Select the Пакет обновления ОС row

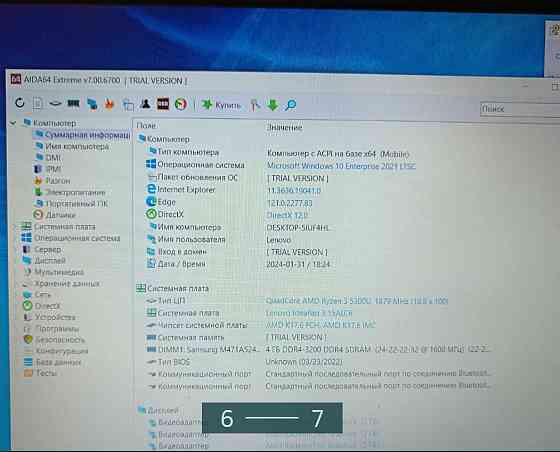point(237,177)
